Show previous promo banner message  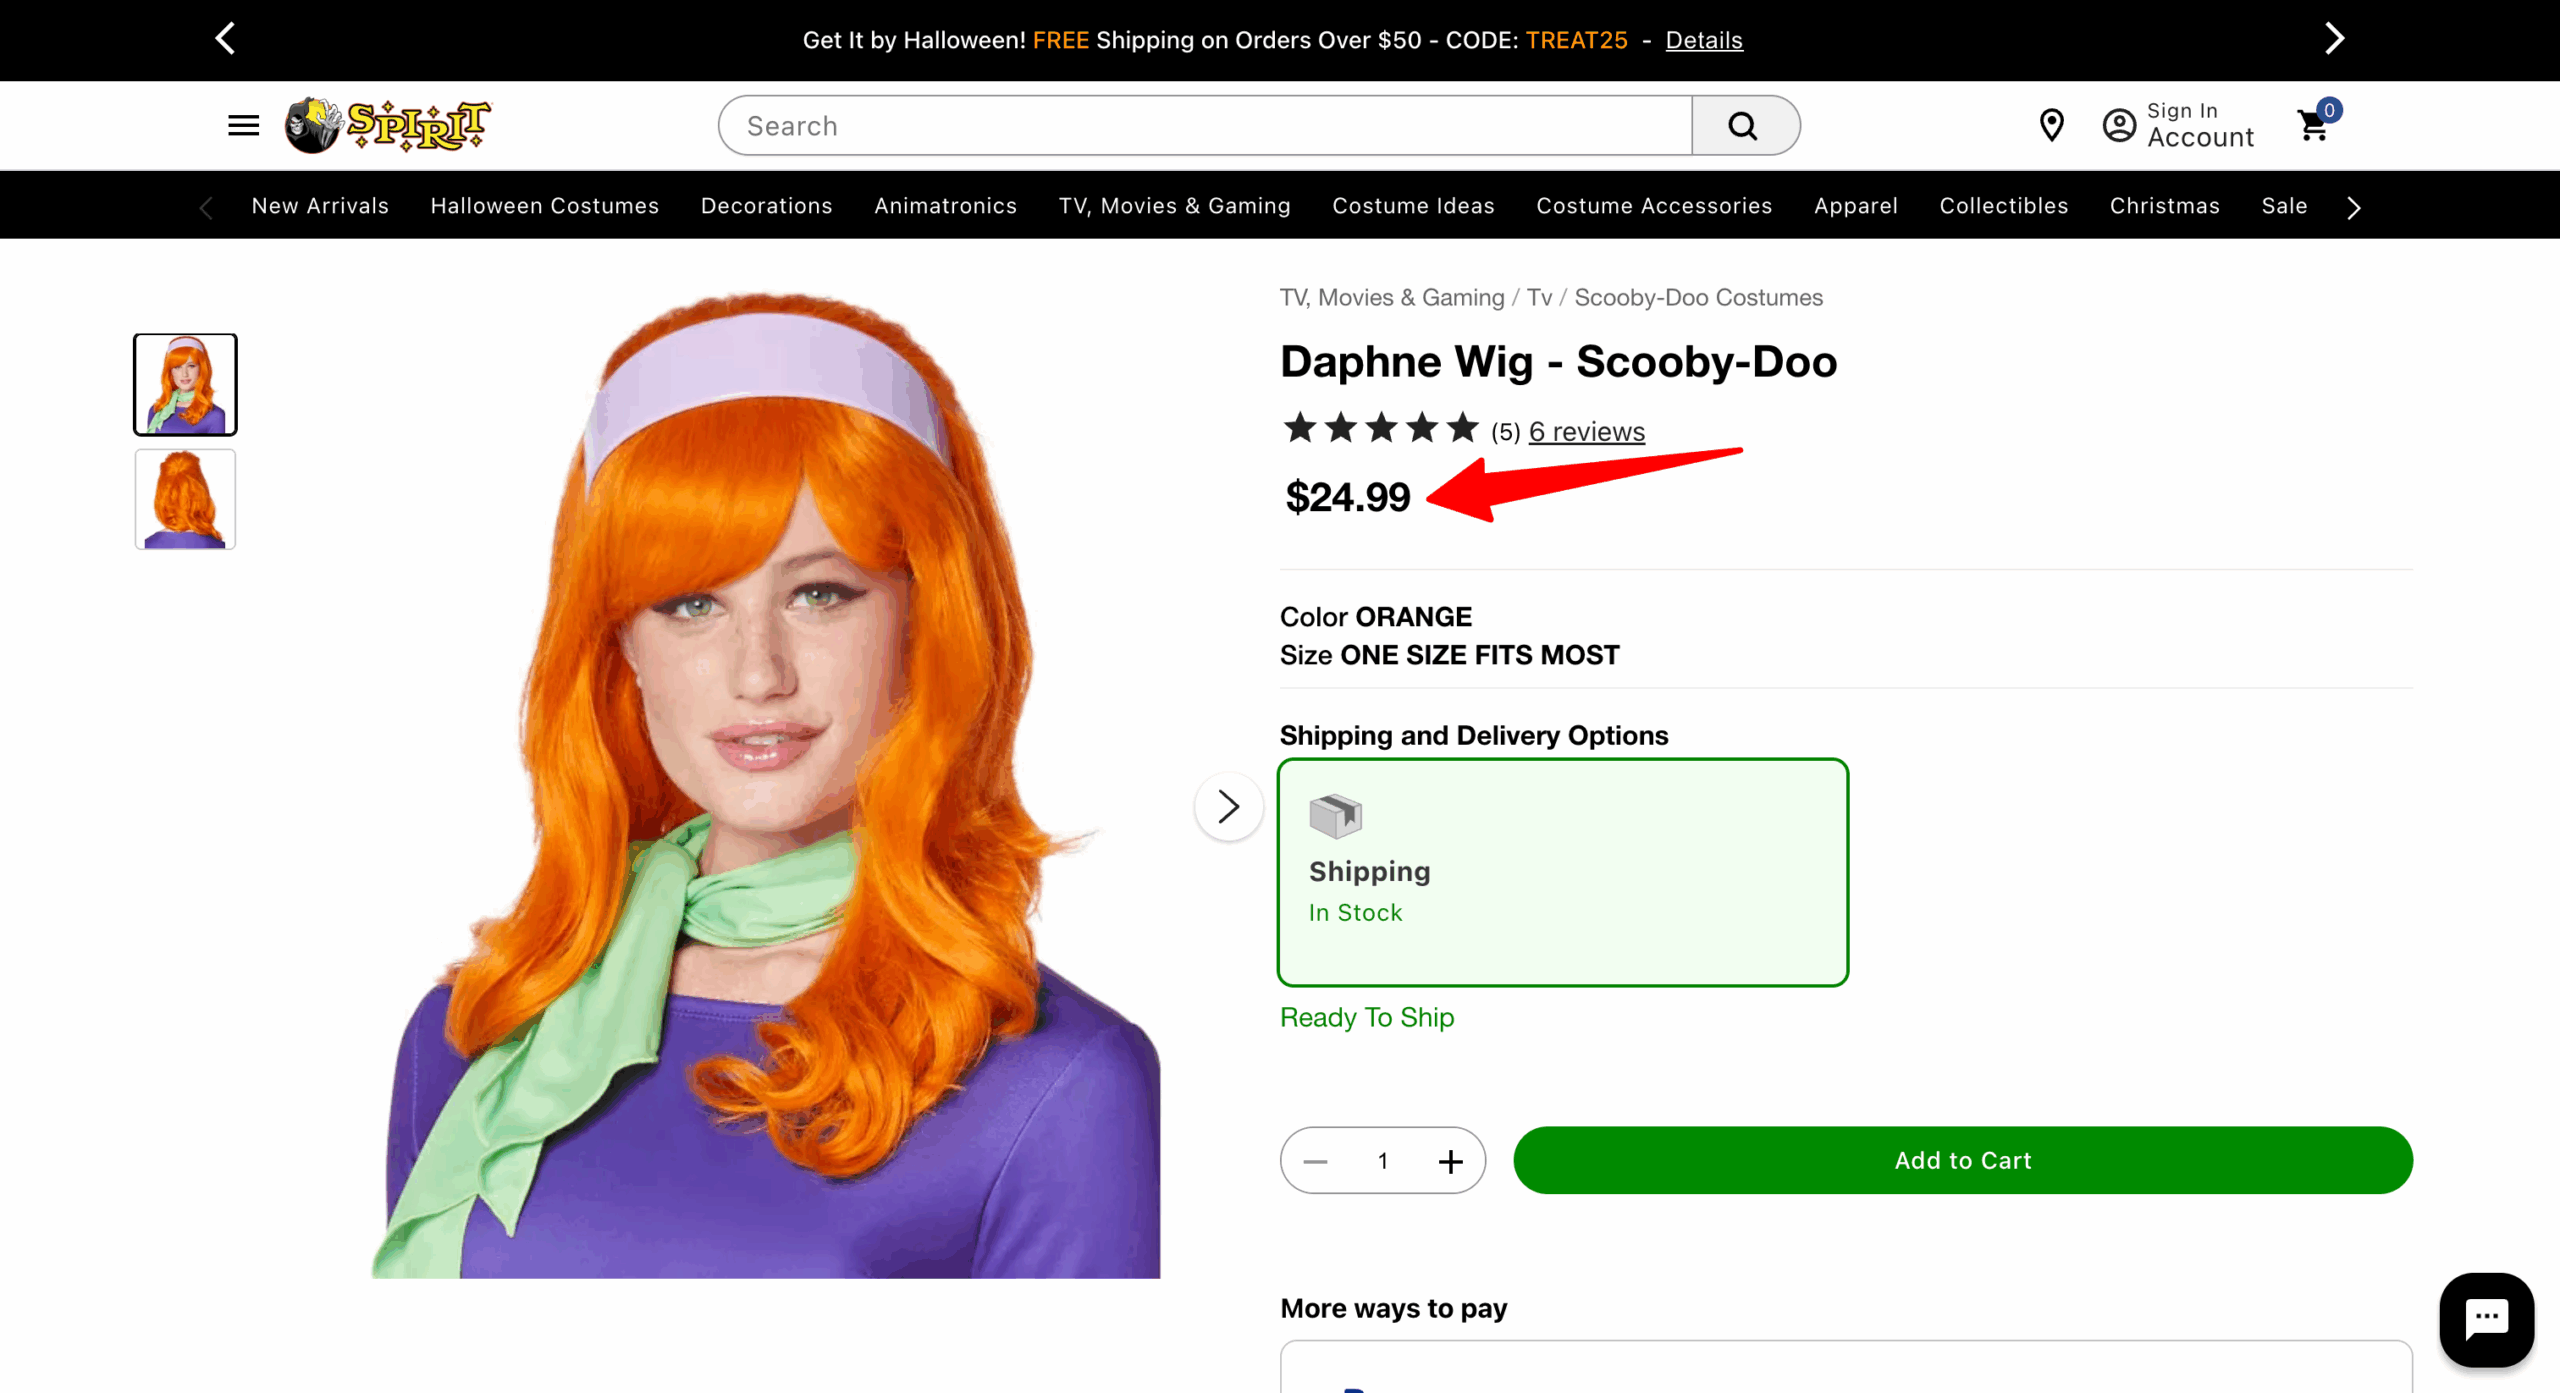click(x=226, y=39)
